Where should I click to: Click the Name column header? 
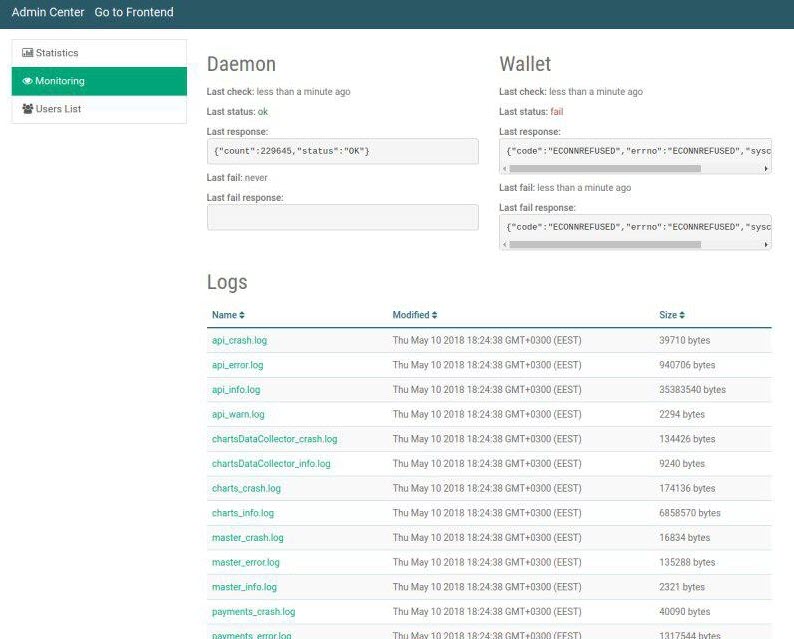tap(228, 315)
